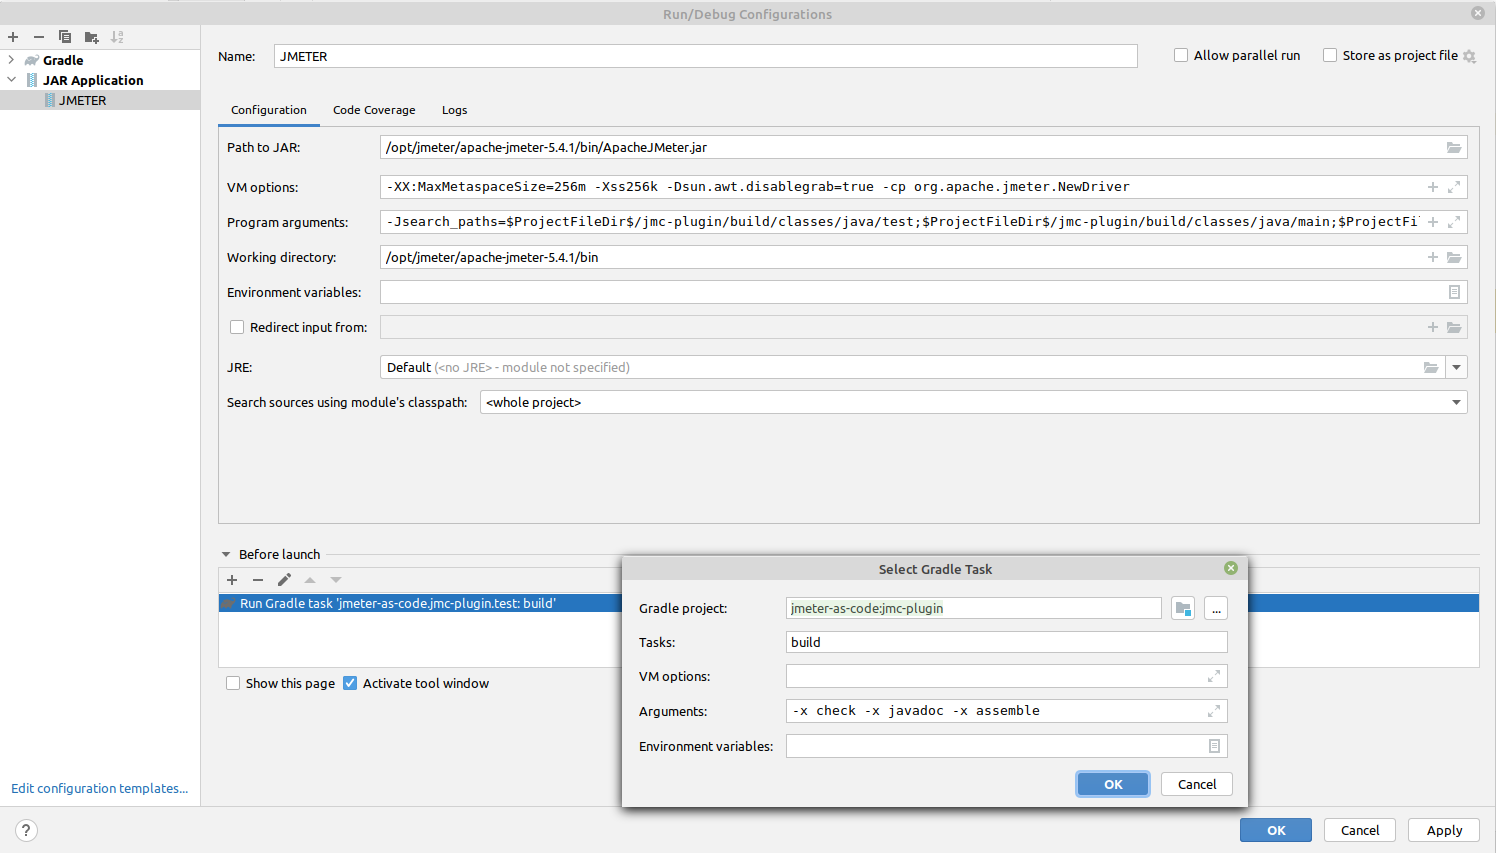Enable Allow parallel run
The height and width of the screenshot is (853, 1496).
pos(1181,55)
